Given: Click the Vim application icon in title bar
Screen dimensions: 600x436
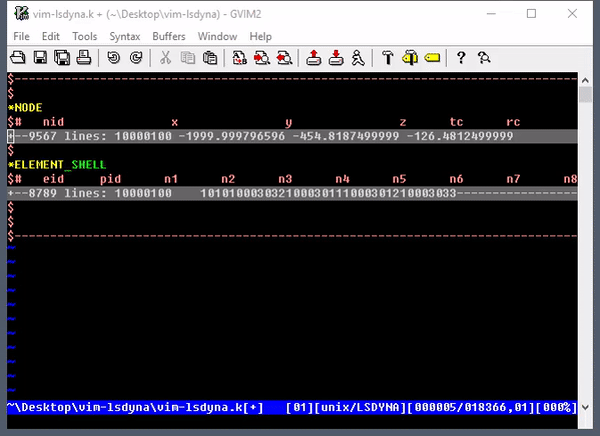Looking at the screenshot, I should pyautogui.click(x=21, y=14).
